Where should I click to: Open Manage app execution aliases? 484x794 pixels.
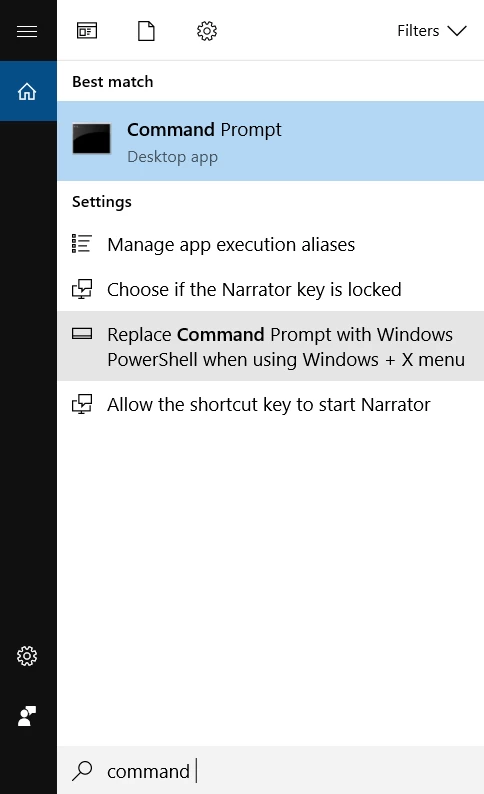271,245
